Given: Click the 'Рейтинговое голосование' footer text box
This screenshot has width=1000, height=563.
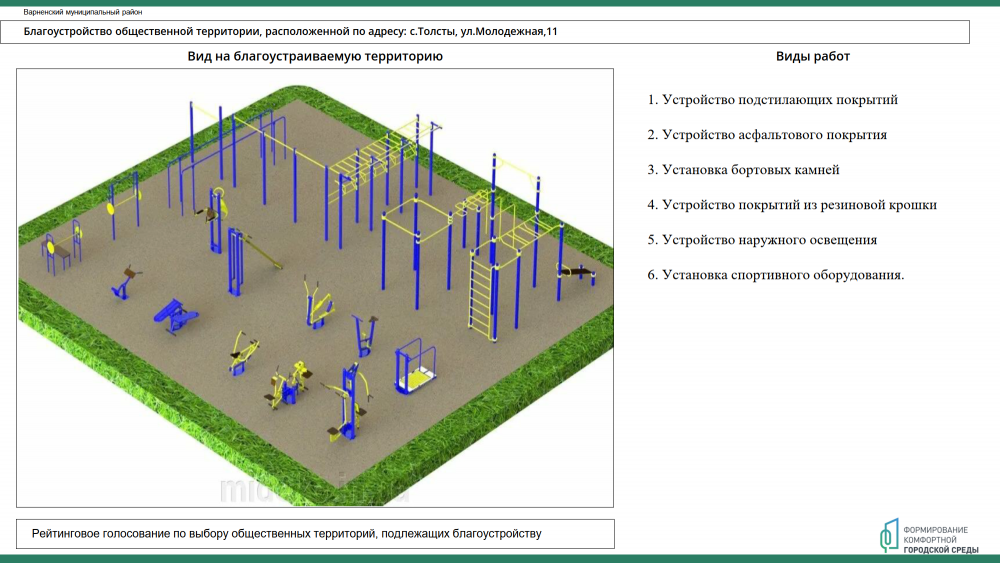Looking at the screenshot, I should pos(315,534).
